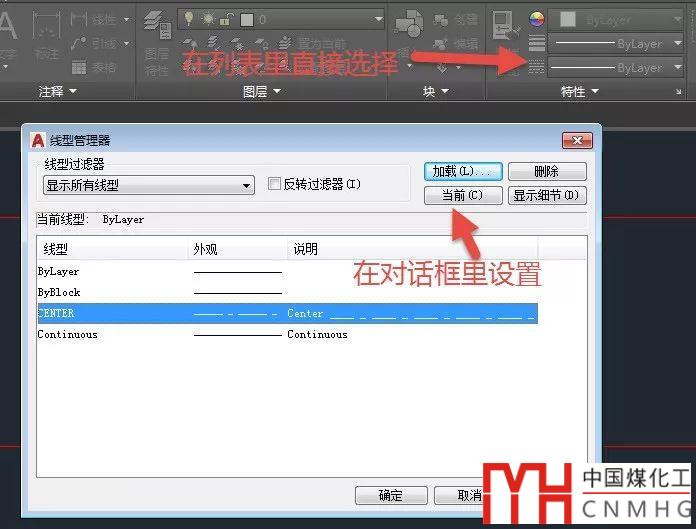The image size is (696, 529).
Task: Click the Leader (引线) icon
Action: click(79, 43)
